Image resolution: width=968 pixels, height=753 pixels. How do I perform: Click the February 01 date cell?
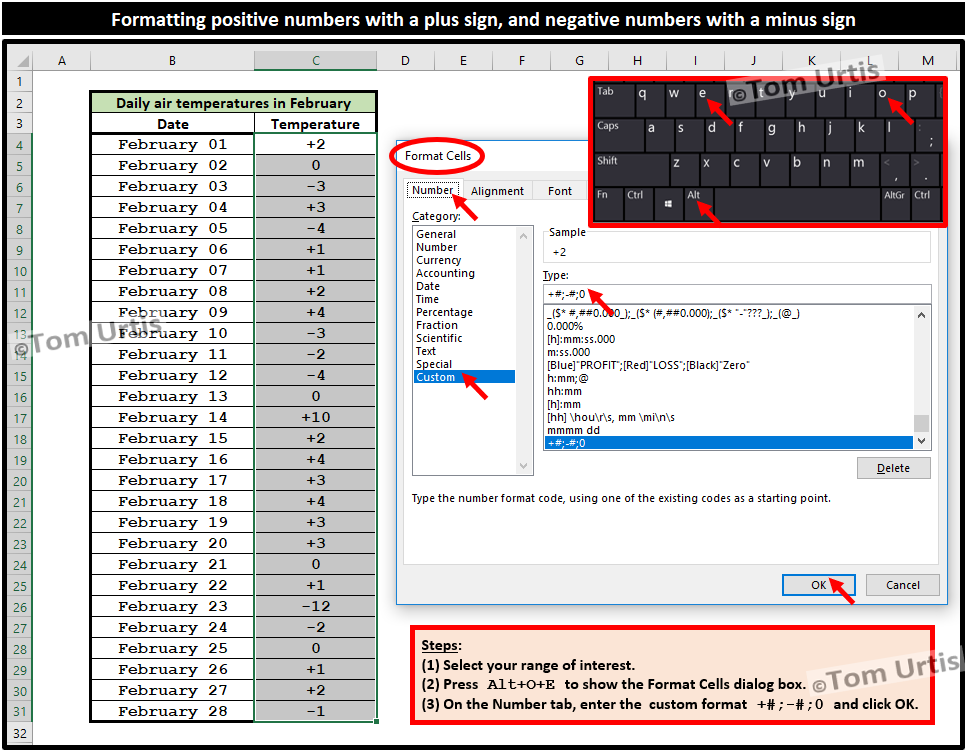(173, 144)
